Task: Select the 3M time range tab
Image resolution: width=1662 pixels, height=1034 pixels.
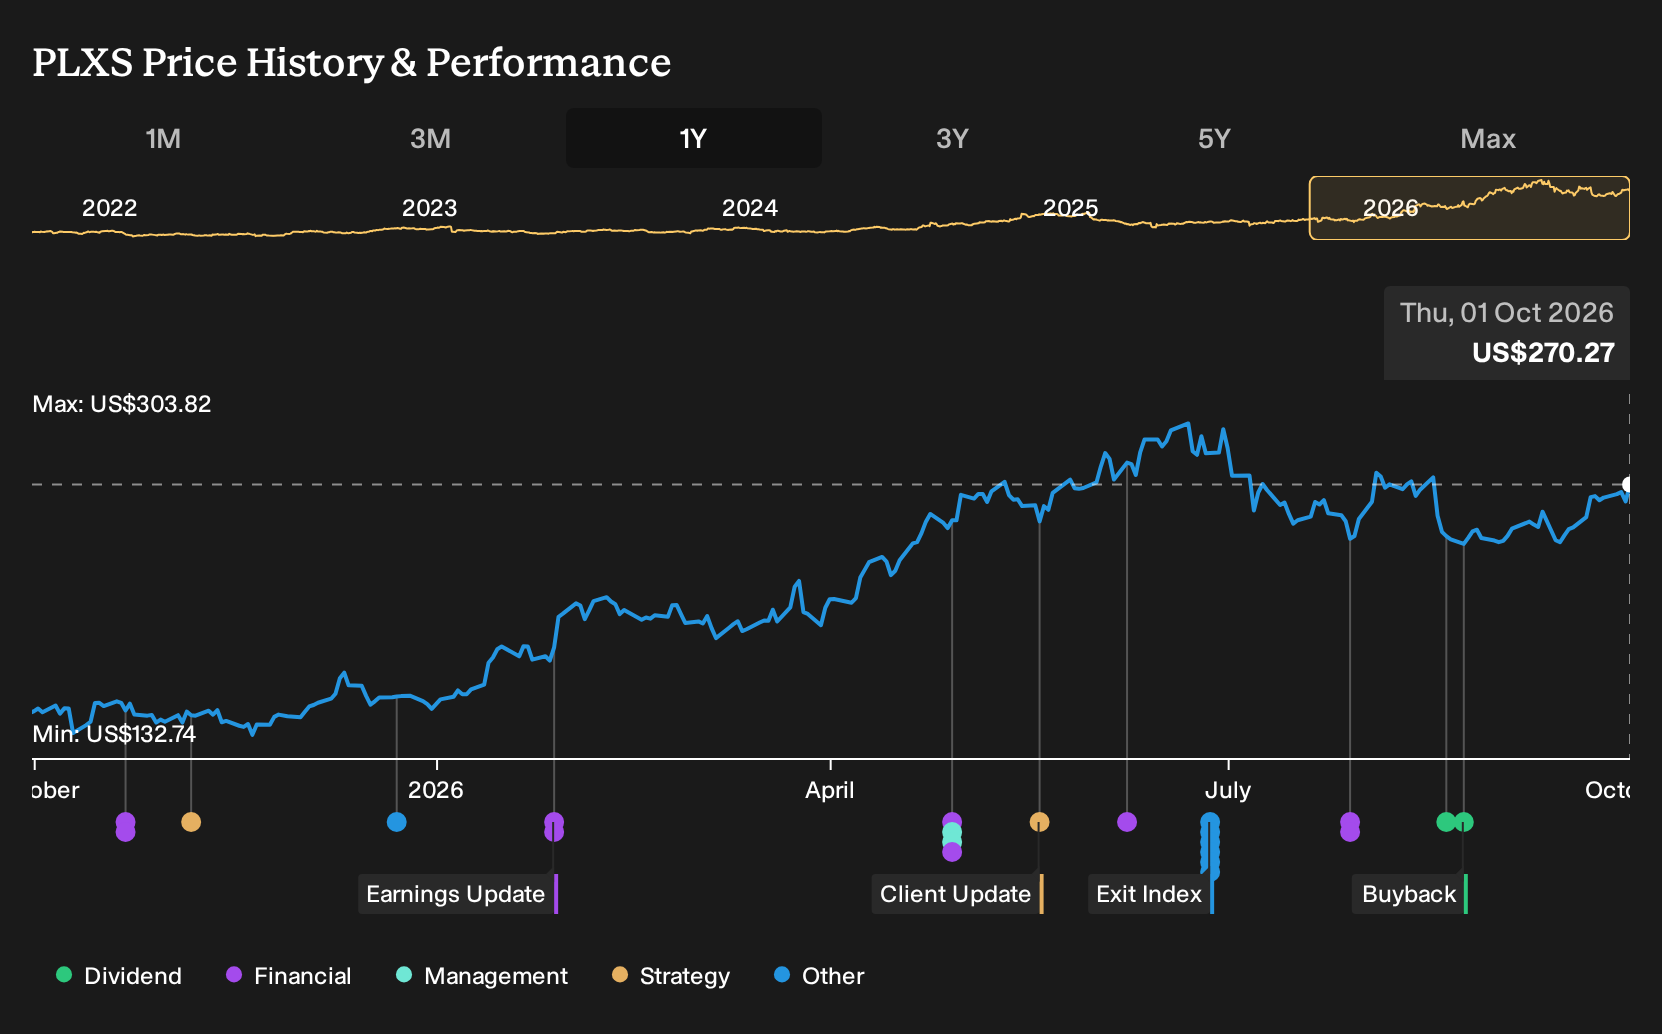Action: [430, 138]
